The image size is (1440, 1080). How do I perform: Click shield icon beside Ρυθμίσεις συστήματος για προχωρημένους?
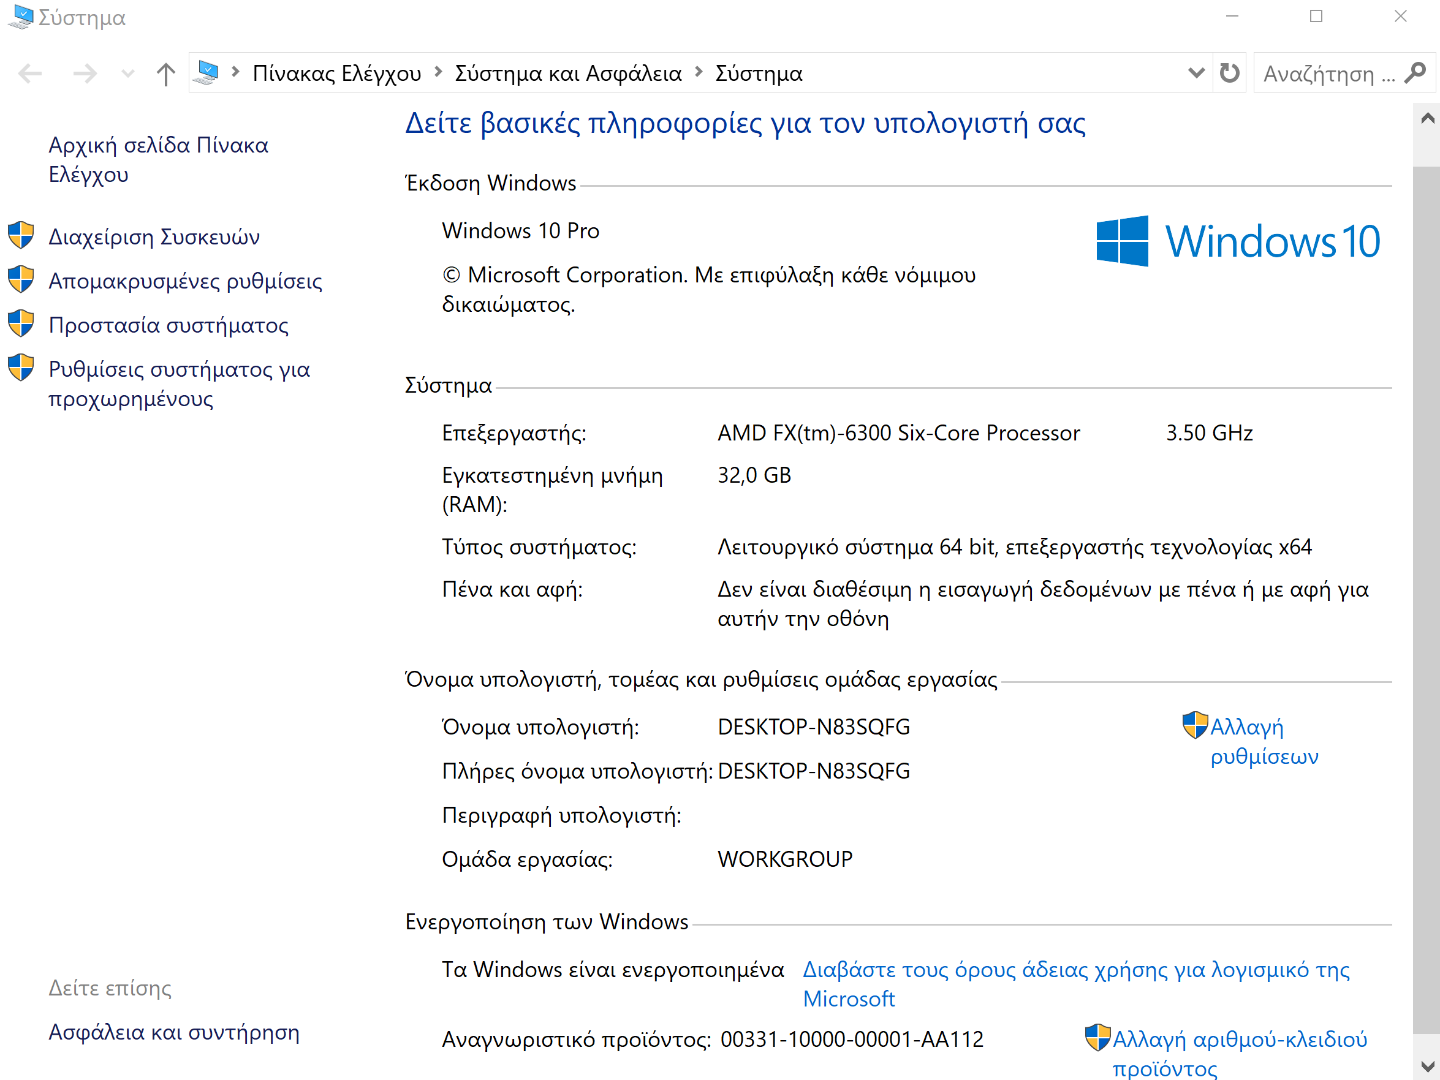coord(21,368)
